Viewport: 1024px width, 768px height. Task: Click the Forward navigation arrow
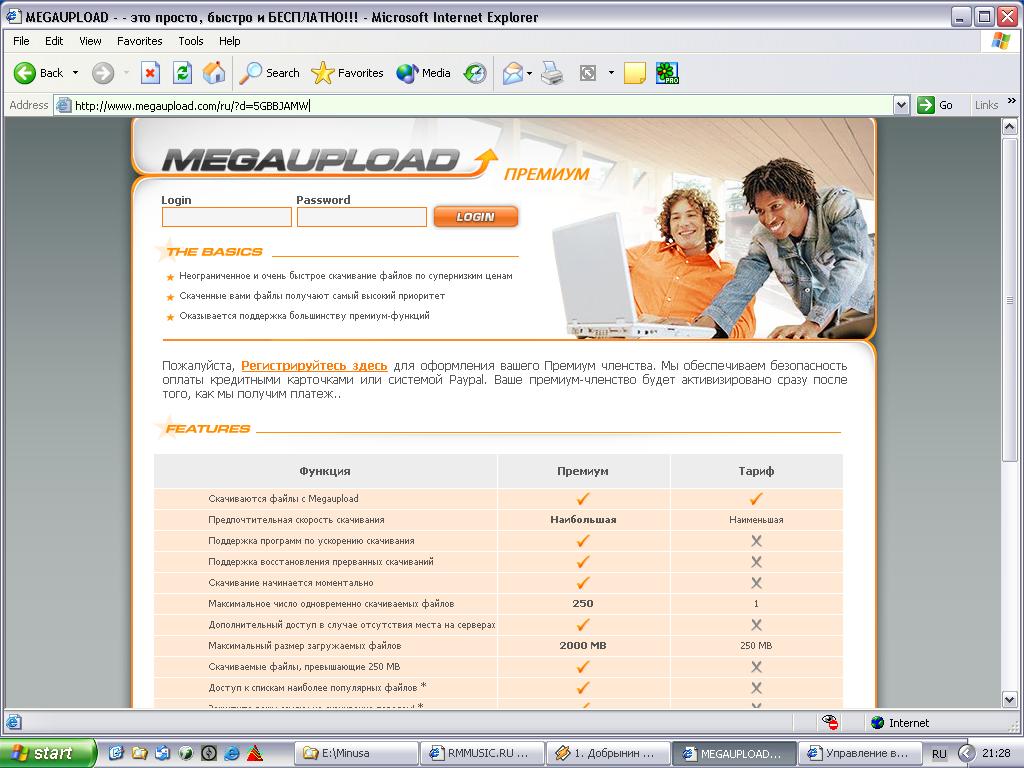(103, 72)
